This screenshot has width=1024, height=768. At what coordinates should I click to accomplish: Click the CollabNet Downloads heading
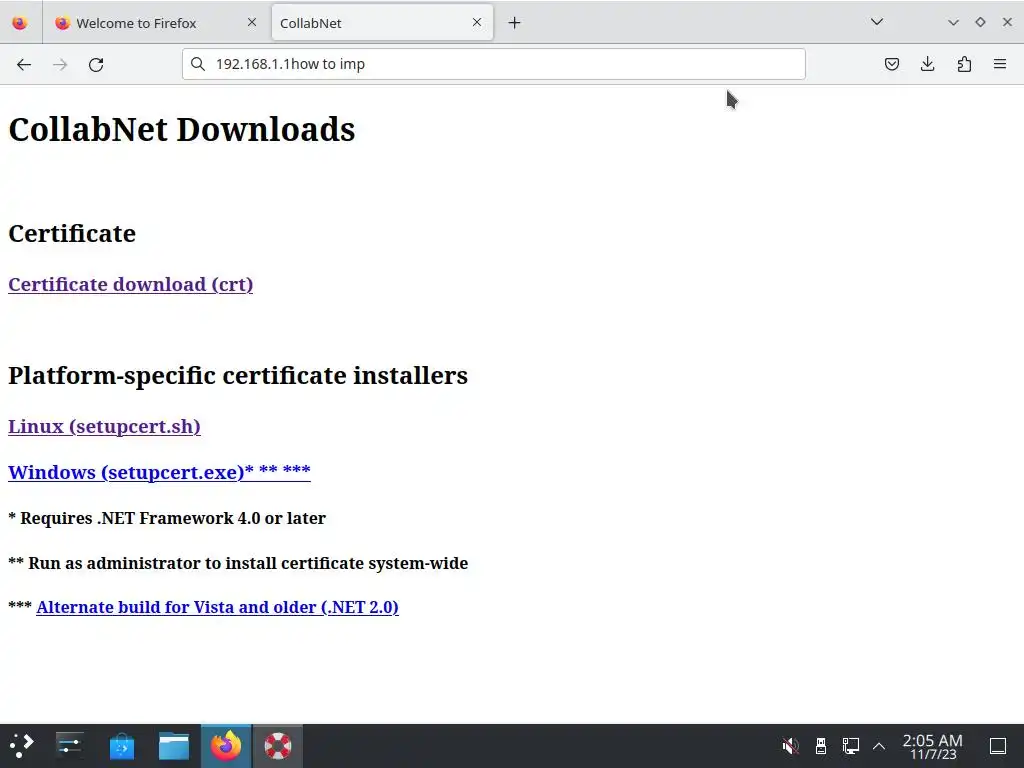(182, 129)
